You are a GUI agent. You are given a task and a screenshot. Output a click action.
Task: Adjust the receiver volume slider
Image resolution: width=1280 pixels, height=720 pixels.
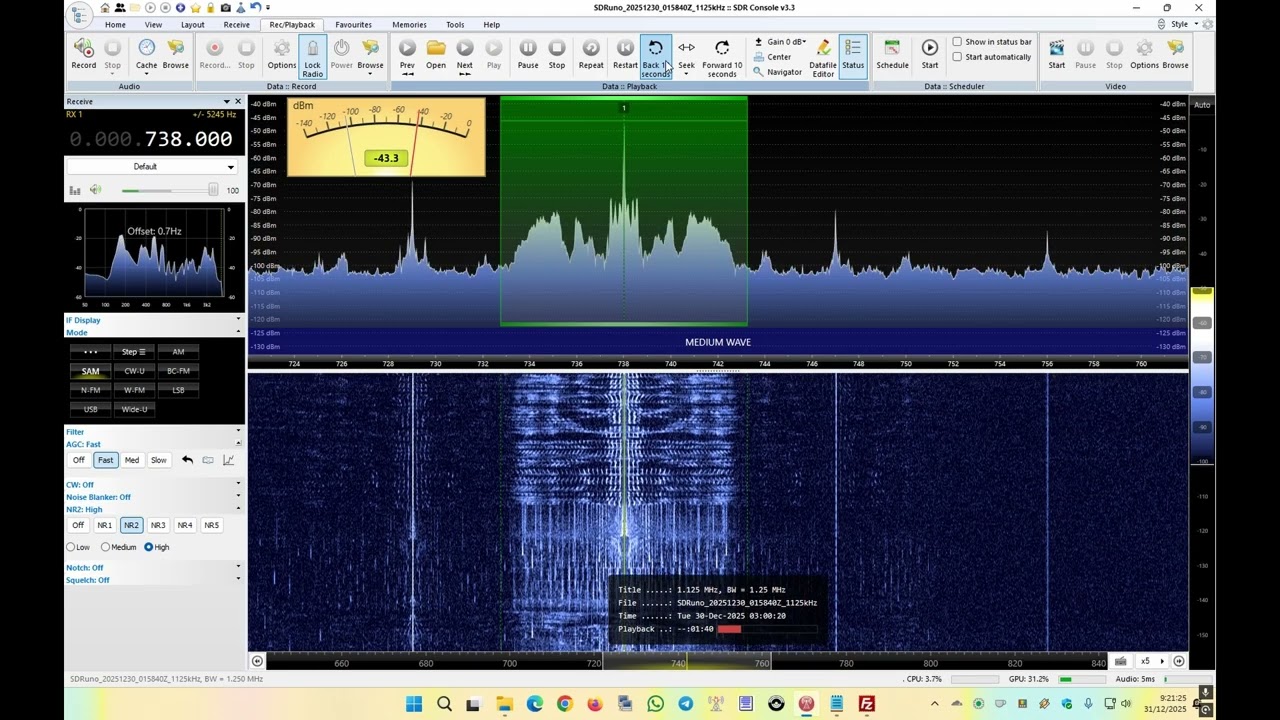(170, 190)
